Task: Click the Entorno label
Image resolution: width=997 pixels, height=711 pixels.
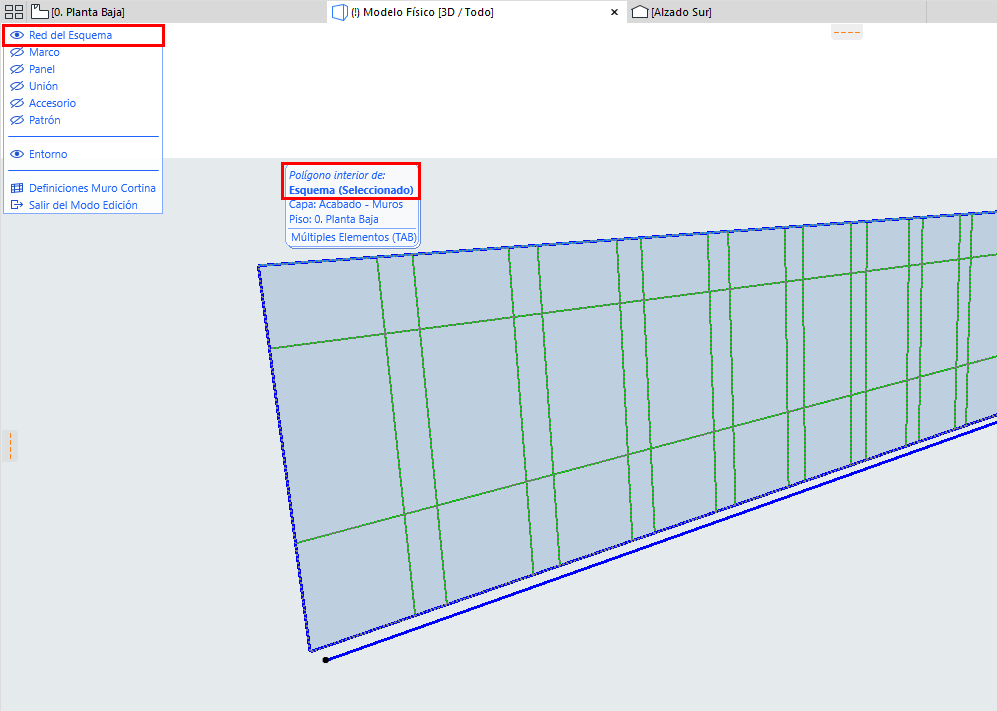Action: point(48,154)
